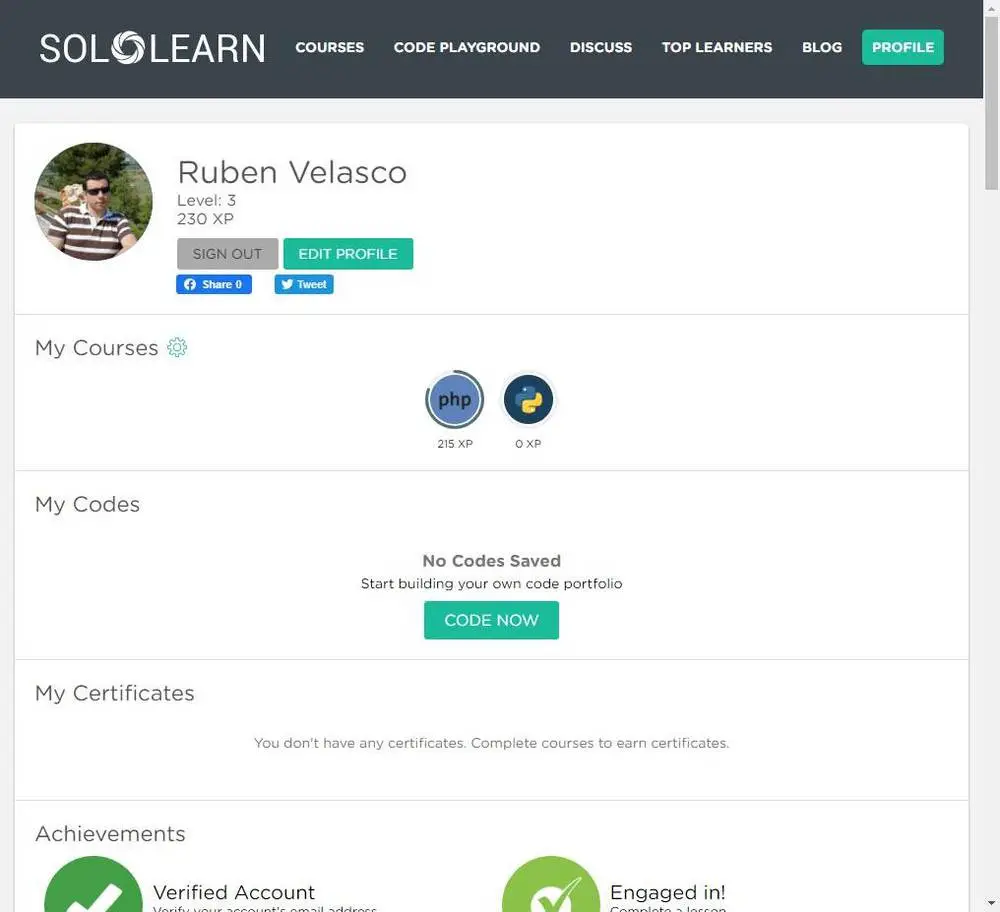Click Ruben Velasco's profile photo
The image size is (1000, 912).
point(93,202)
